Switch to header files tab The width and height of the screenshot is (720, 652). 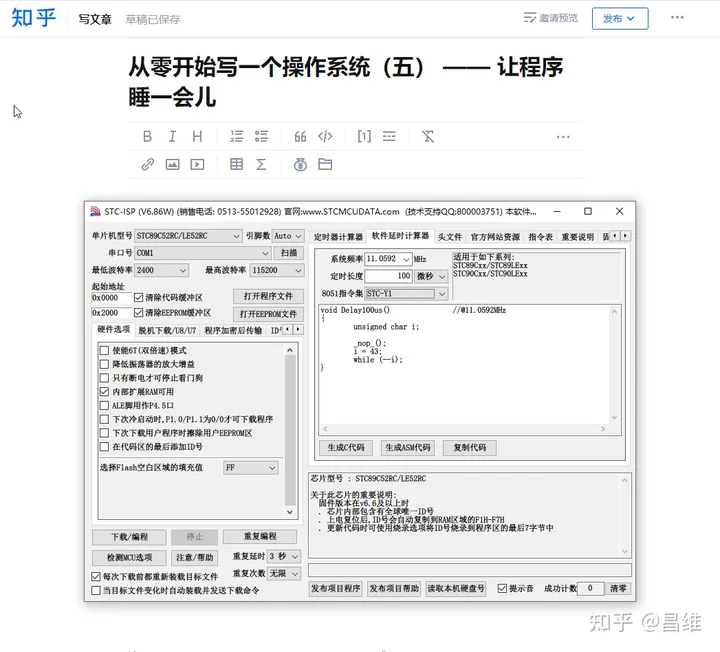point(450,237)
